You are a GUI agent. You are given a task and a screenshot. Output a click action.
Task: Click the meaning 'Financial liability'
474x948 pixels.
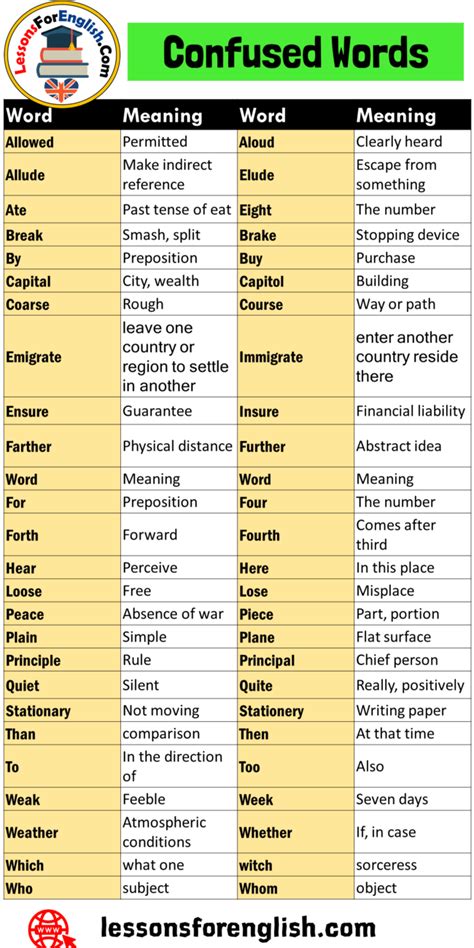(411, 411)
